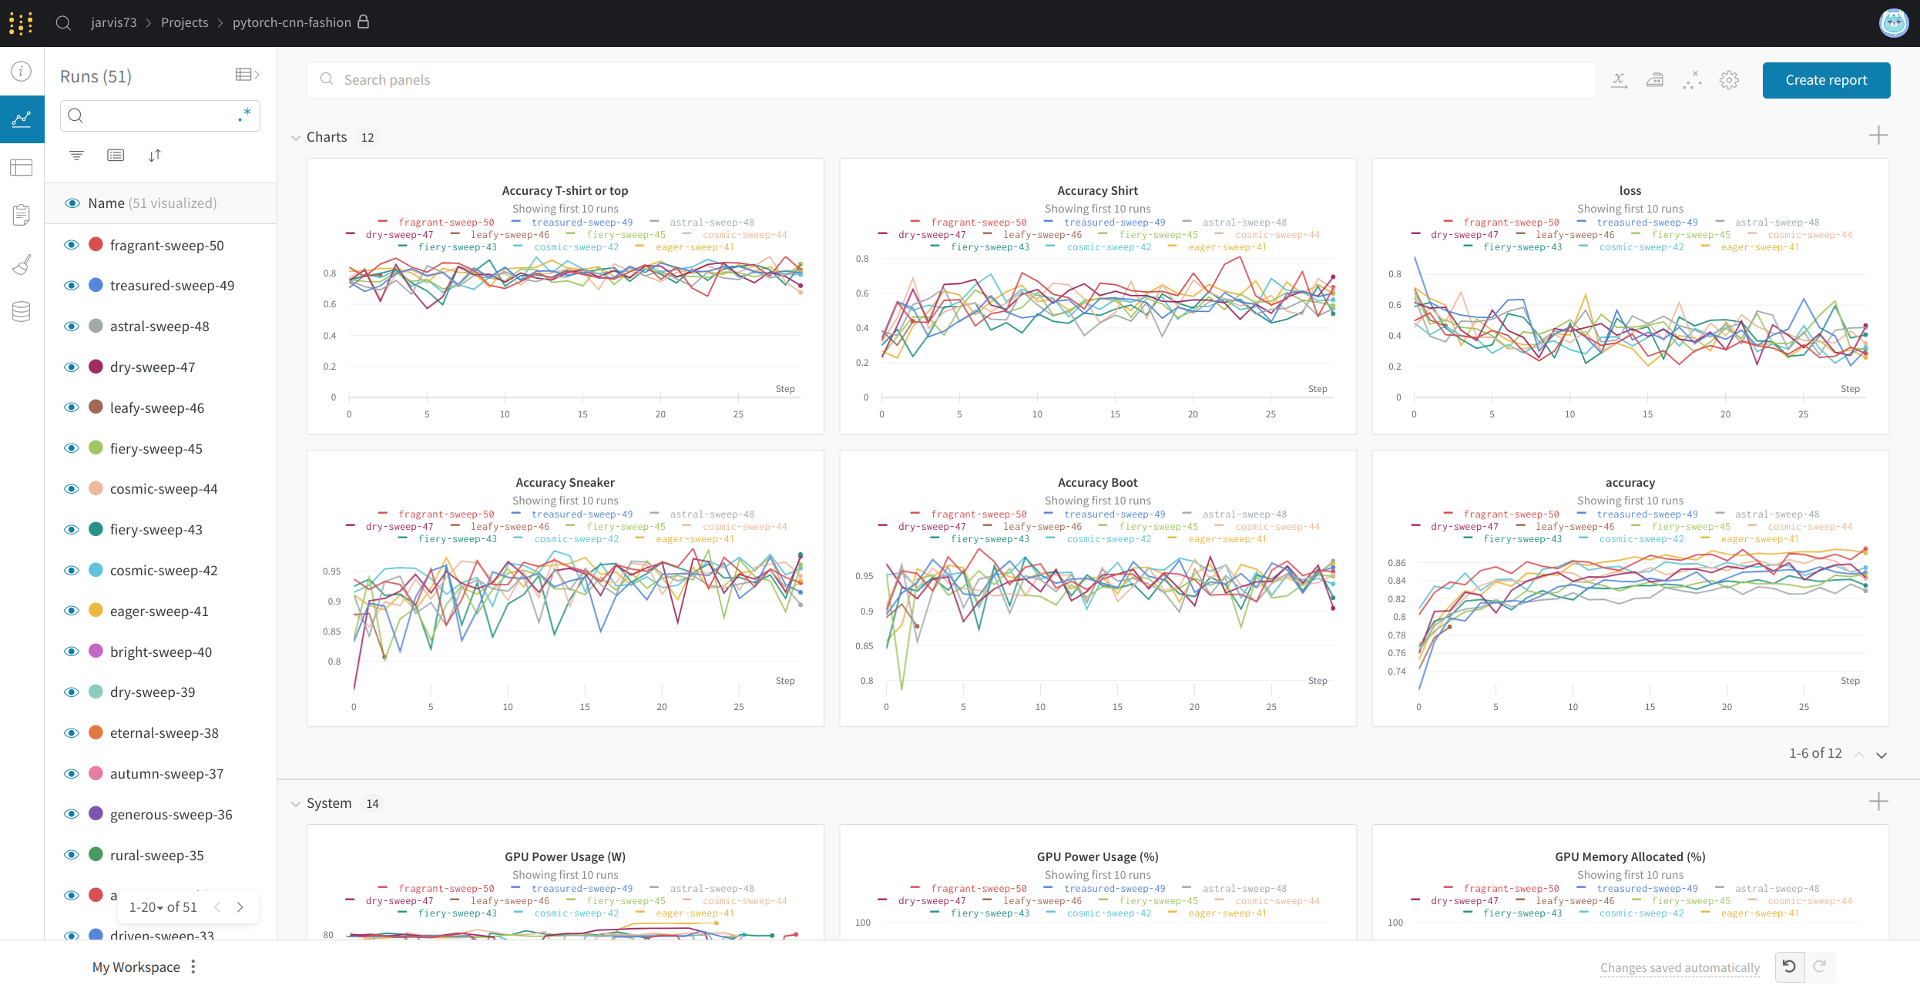Add a panel to System section
This screenshot has height=985, width=1920.
point(1878,802)
